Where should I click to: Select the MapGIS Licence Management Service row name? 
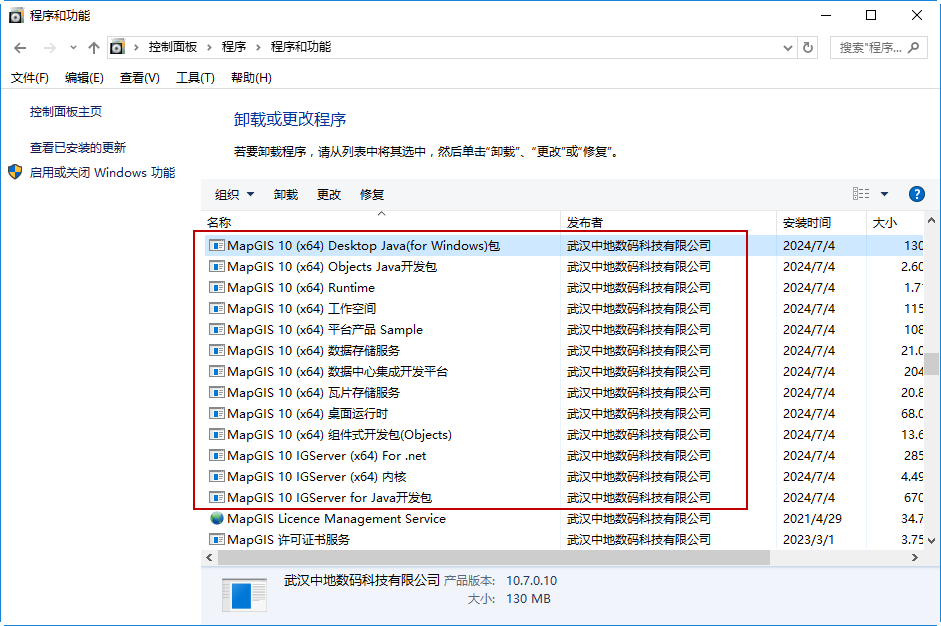click(337, 519)
